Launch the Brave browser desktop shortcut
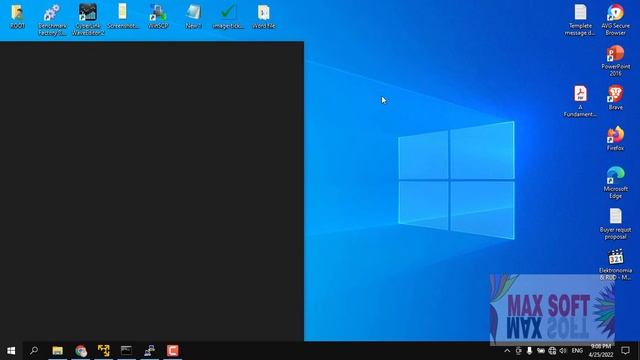Screen dimensions: 640x360 616,98
